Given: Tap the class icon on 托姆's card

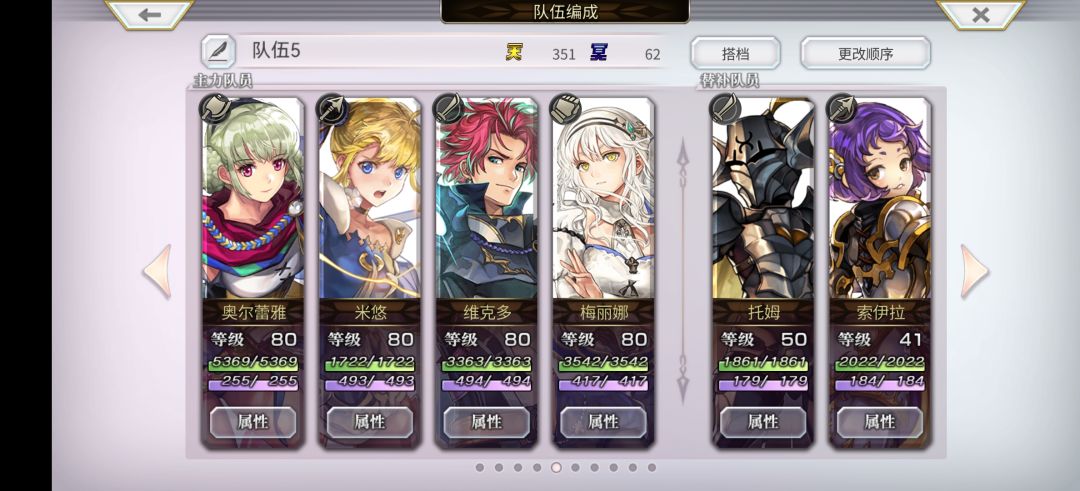Looking at the screenshot, I should point(725,109).
